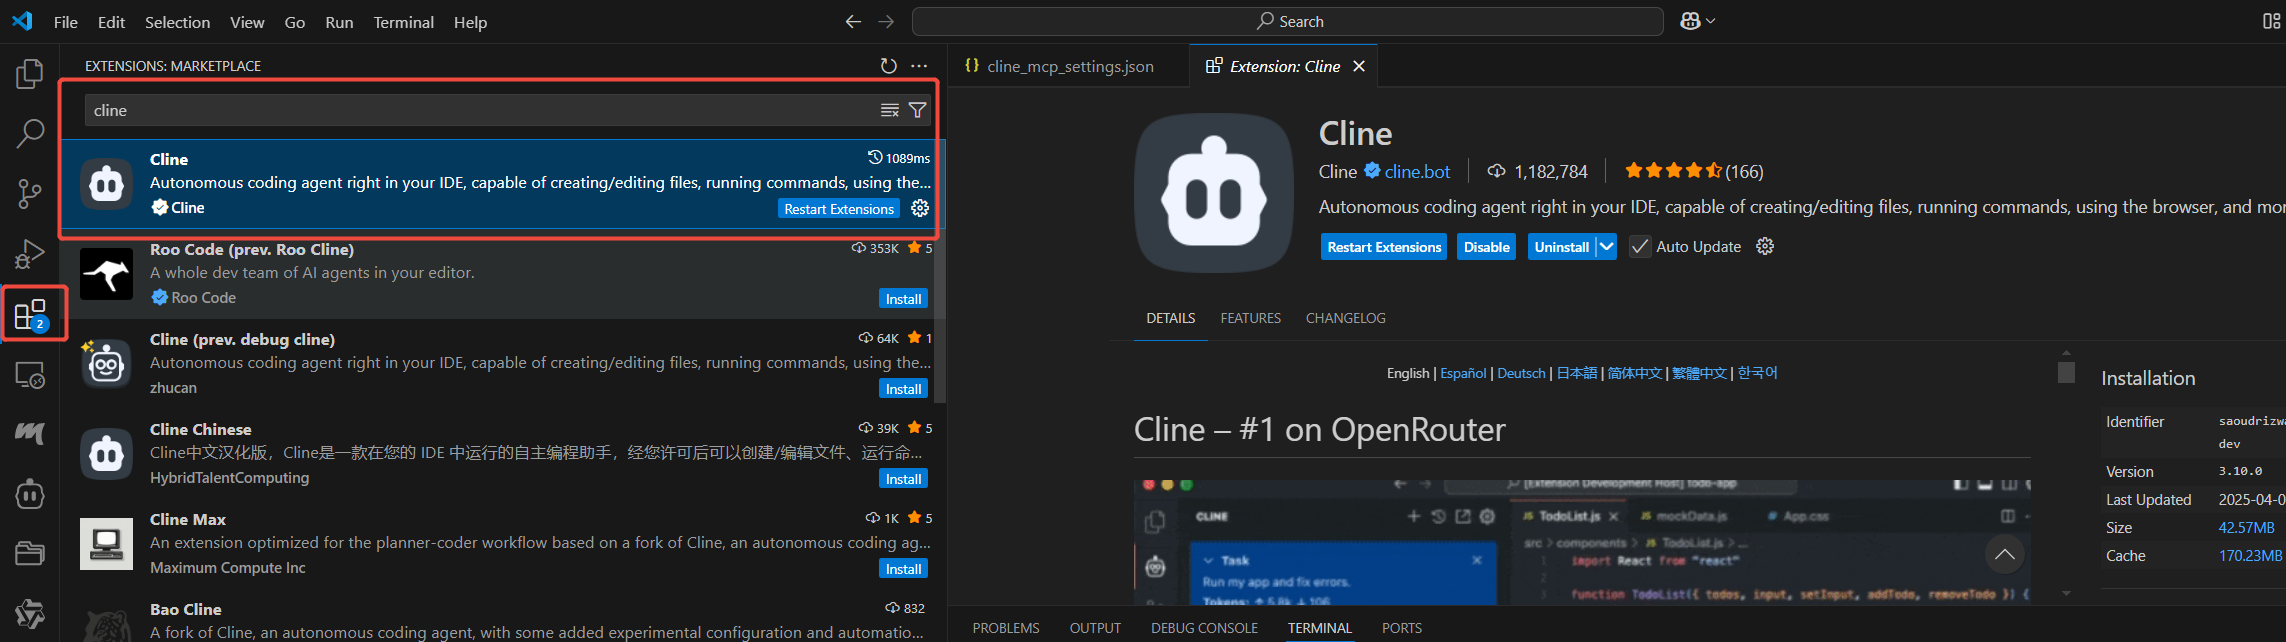Select the Cline Max computer icon

tap(106, 544)
